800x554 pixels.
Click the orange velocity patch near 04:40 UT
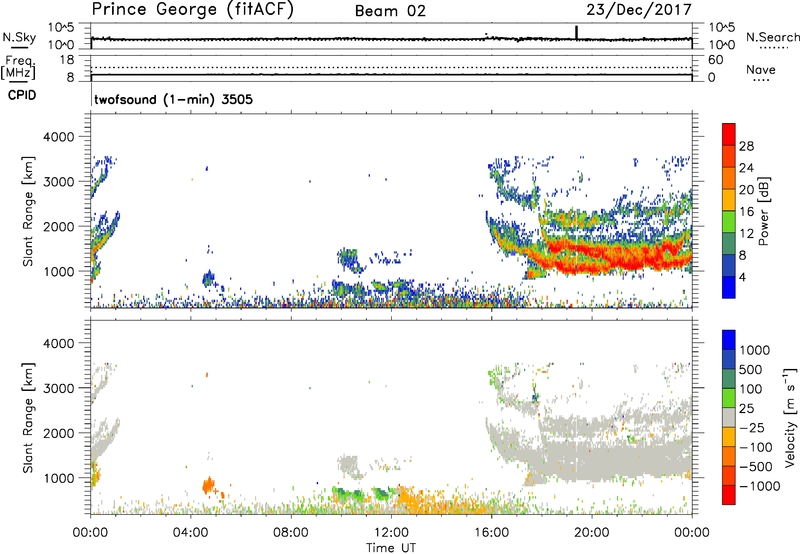pyautogui.click(x=208, y=485)
